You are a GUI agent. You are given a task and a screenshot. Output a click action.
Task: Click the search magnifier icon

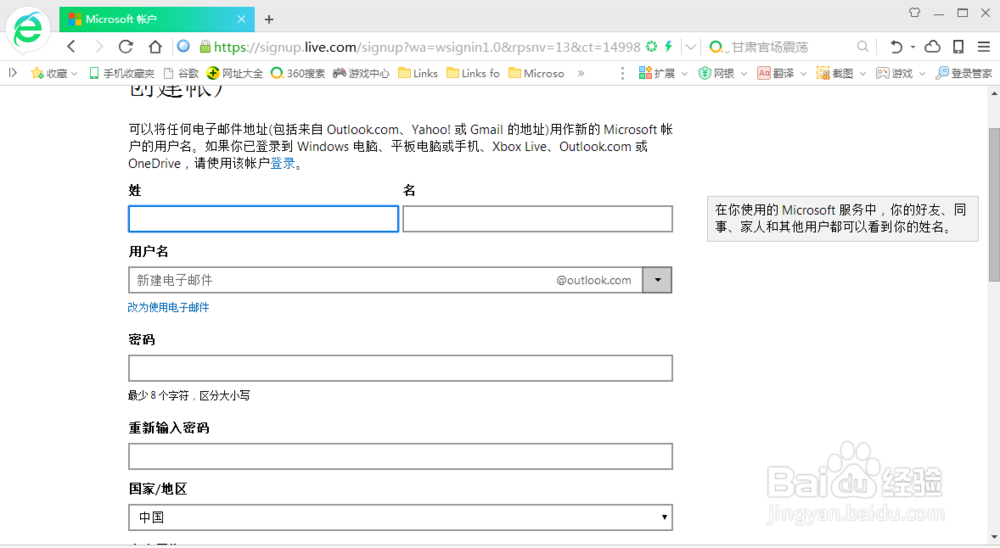862,47
